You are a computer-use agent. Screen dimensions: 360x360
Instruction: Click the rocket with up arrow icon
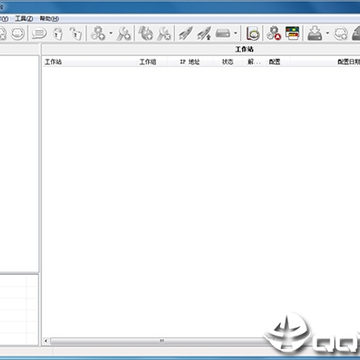[204, 33]
